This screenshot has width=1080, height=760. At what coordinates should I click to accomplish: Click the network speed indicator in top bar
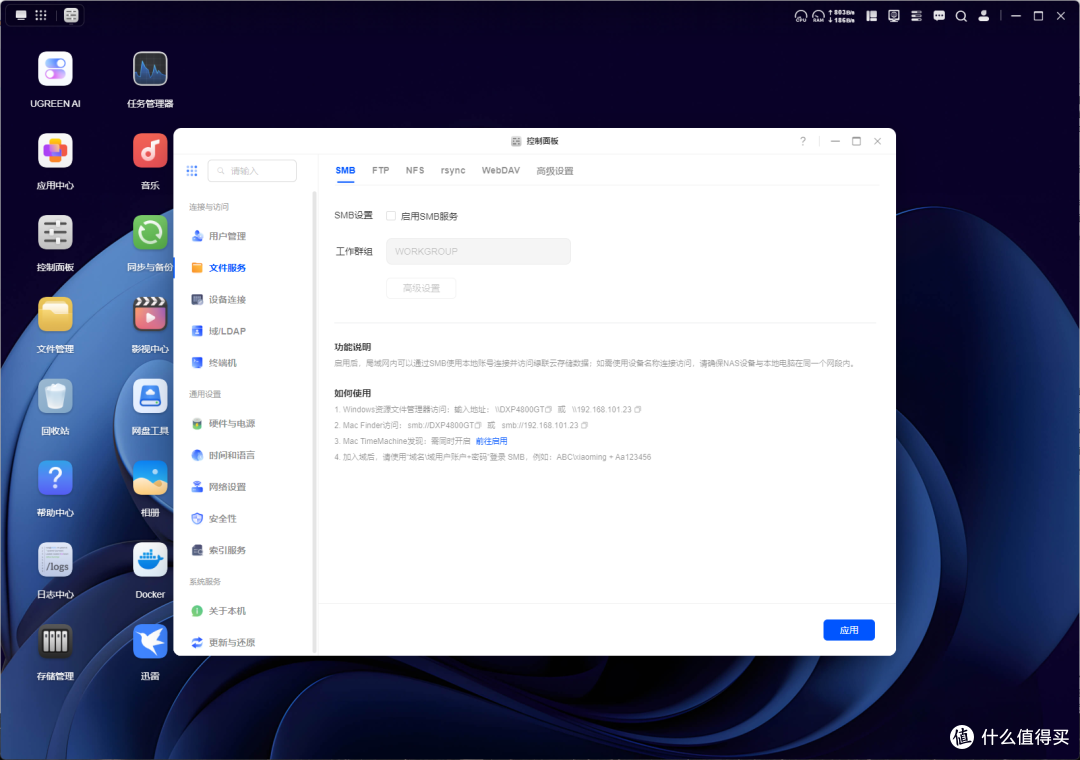(x=841, y=16)
